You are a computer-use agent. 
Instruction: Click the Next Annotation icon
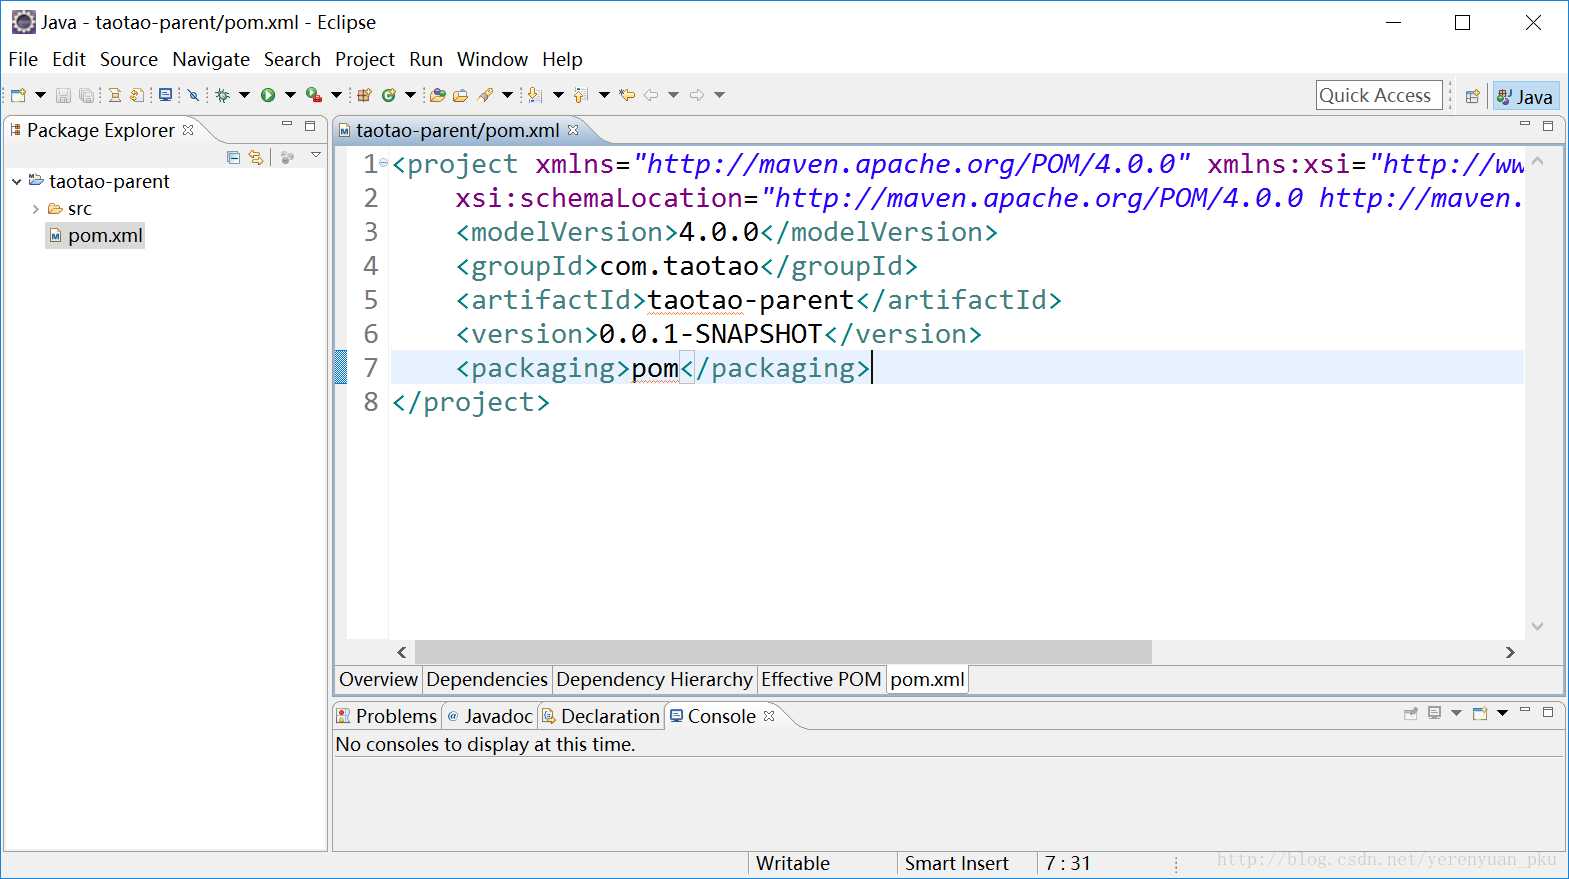[534, 95]
